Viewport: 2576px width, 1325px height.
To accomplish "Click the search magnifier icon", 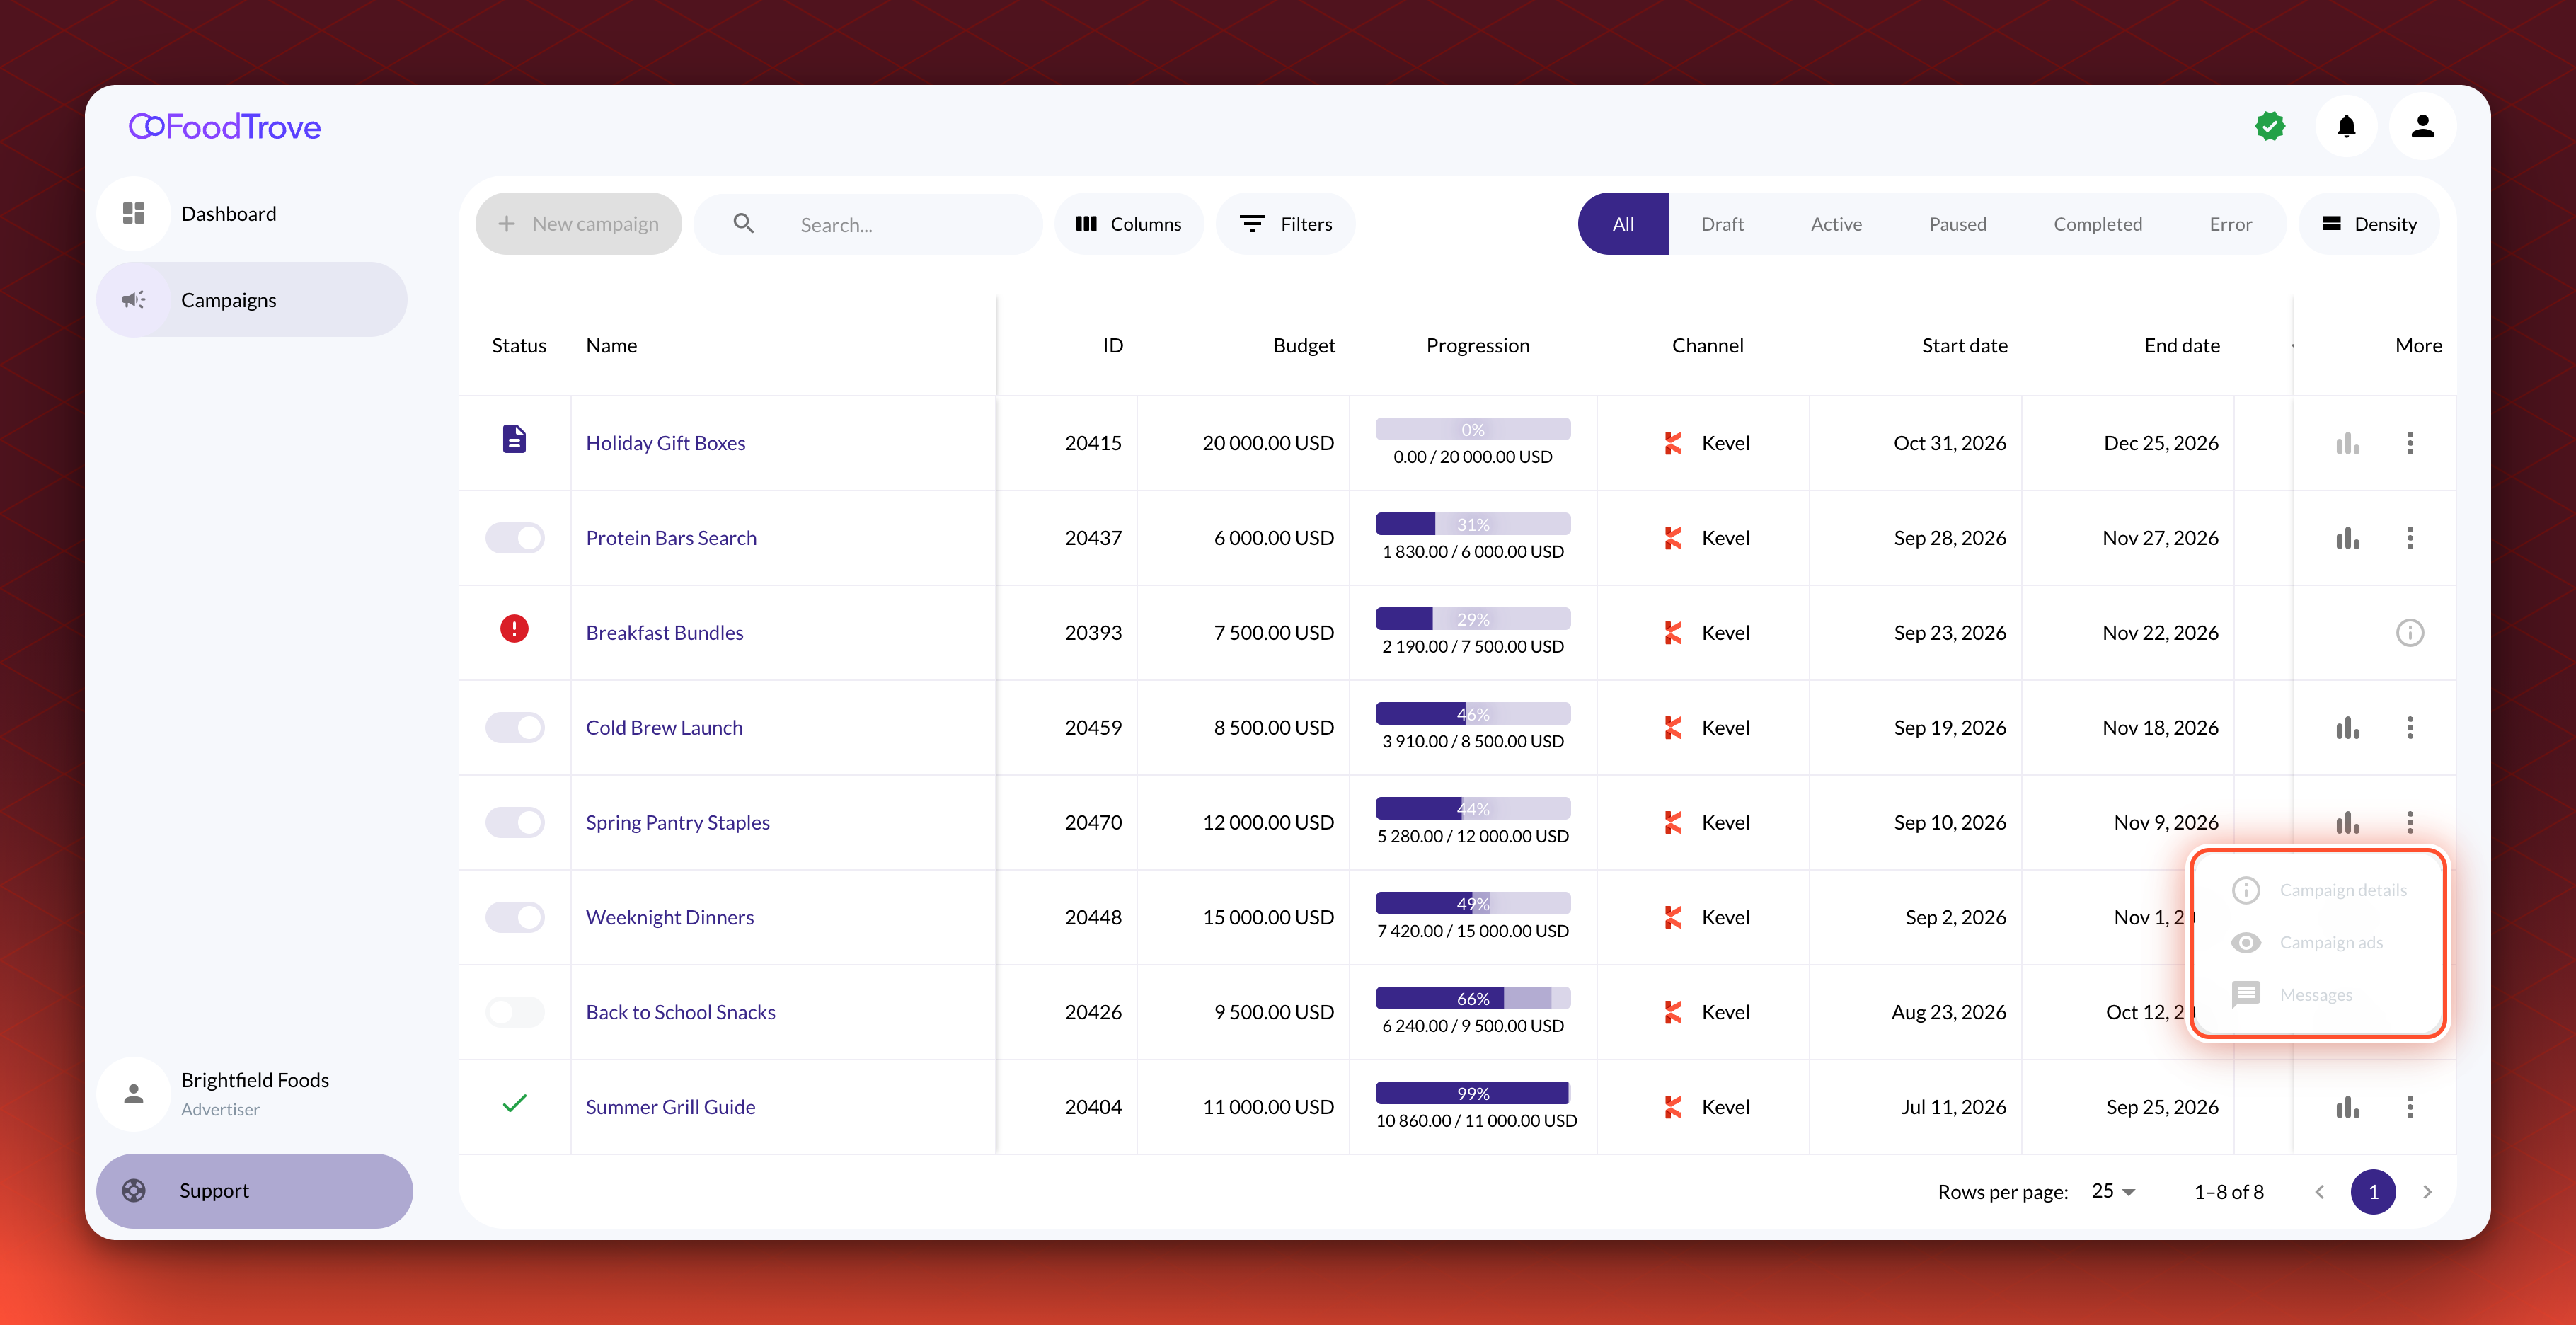I will tap(743, 223).
